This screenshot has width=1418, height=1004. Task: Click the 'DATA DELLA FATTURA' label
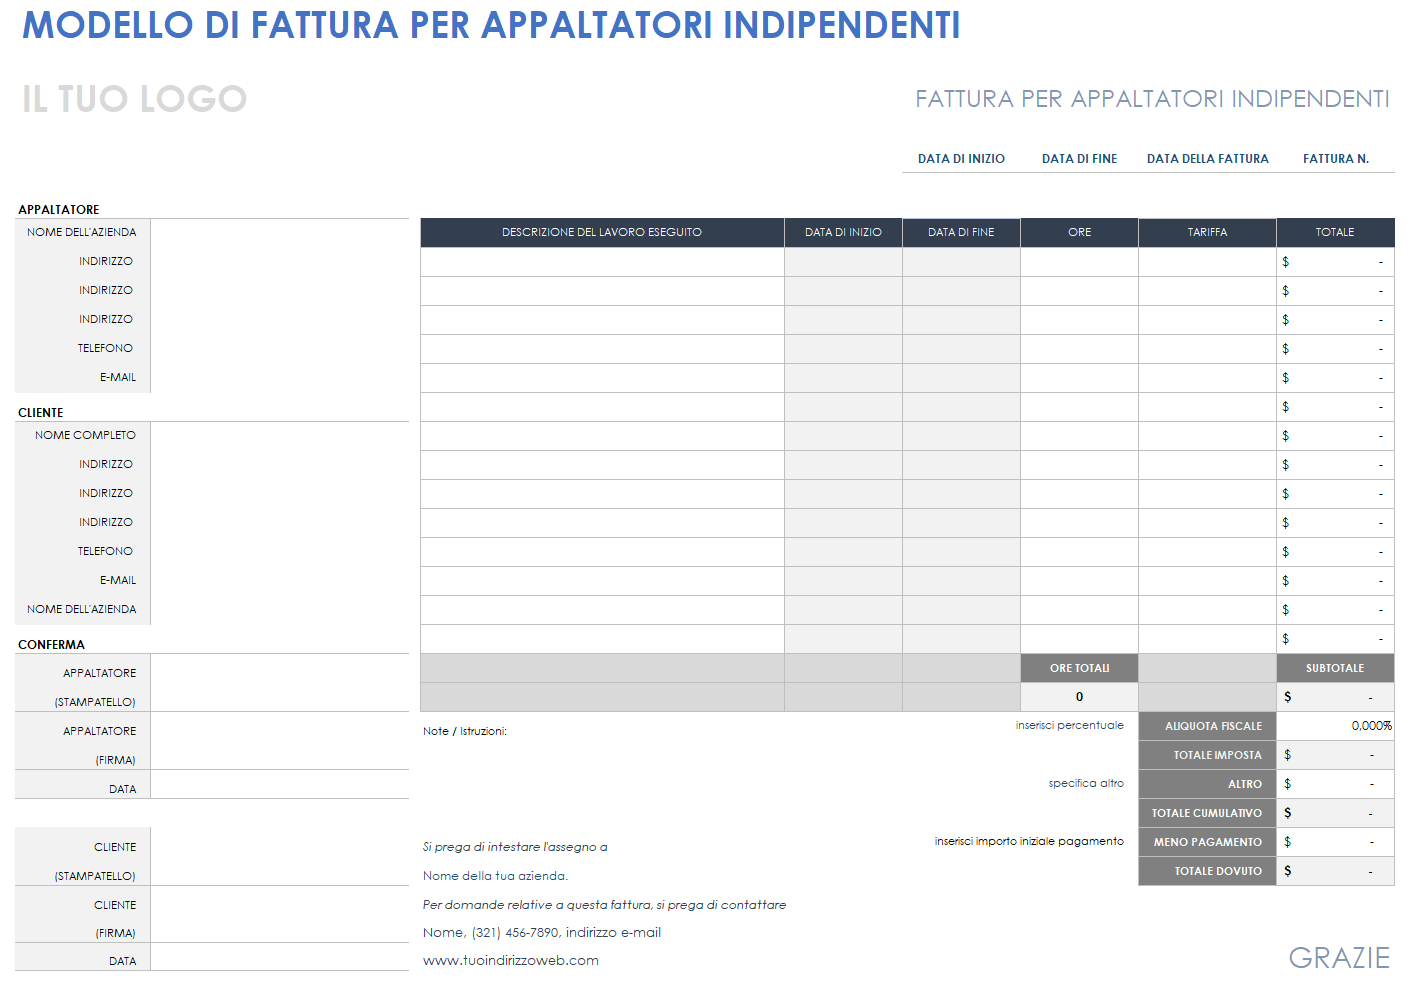coord(1207,159)
